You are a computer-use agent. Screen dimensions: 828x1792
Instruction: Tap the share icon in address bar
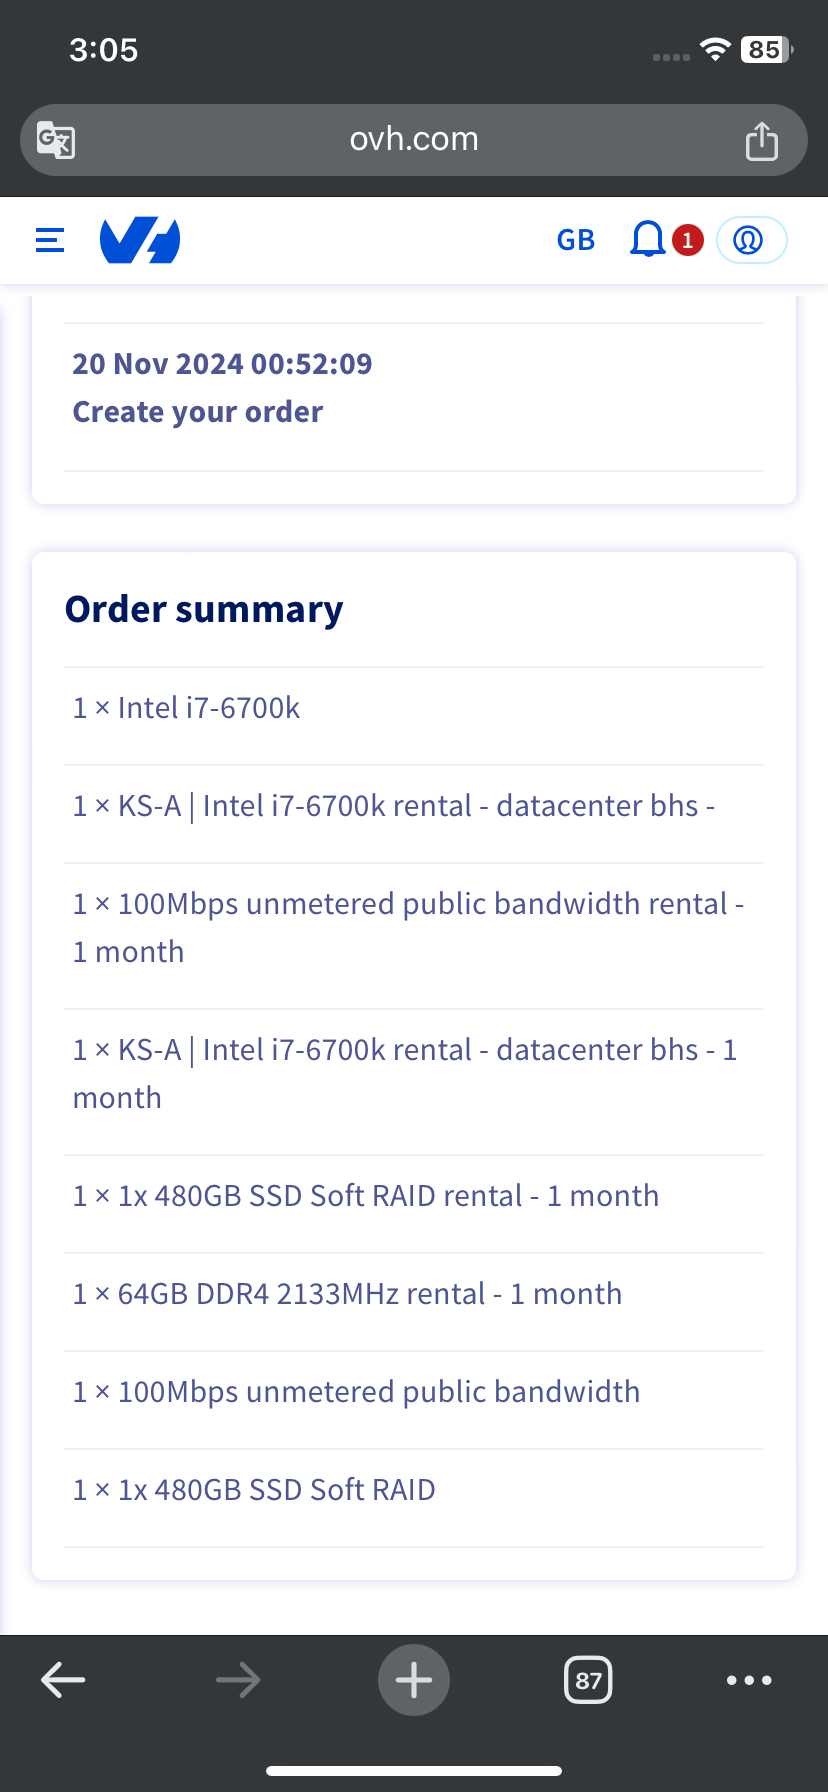coord(761,141)
